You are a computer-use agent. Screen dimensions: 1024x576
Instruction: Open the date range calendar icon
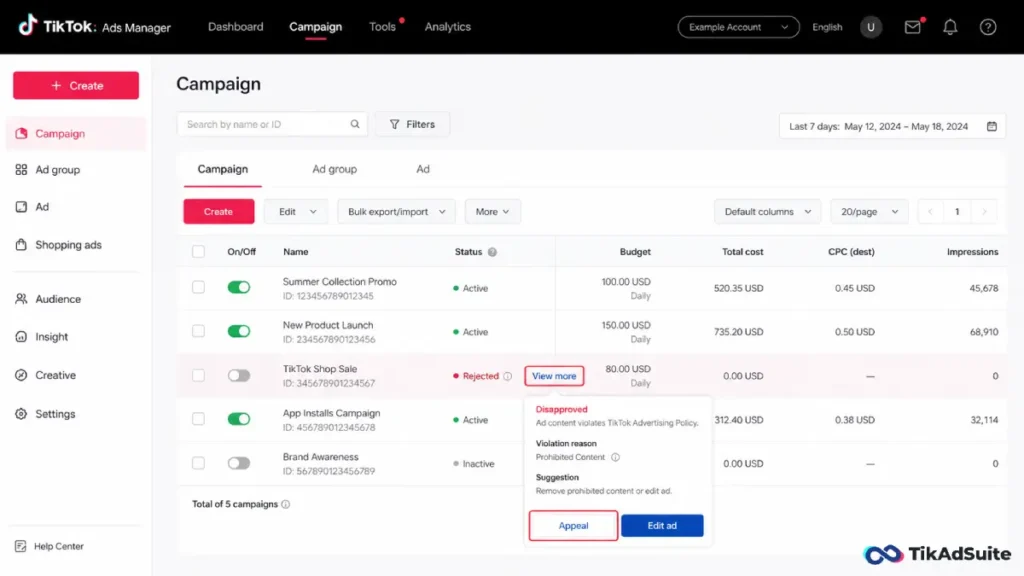pos(991,126)
